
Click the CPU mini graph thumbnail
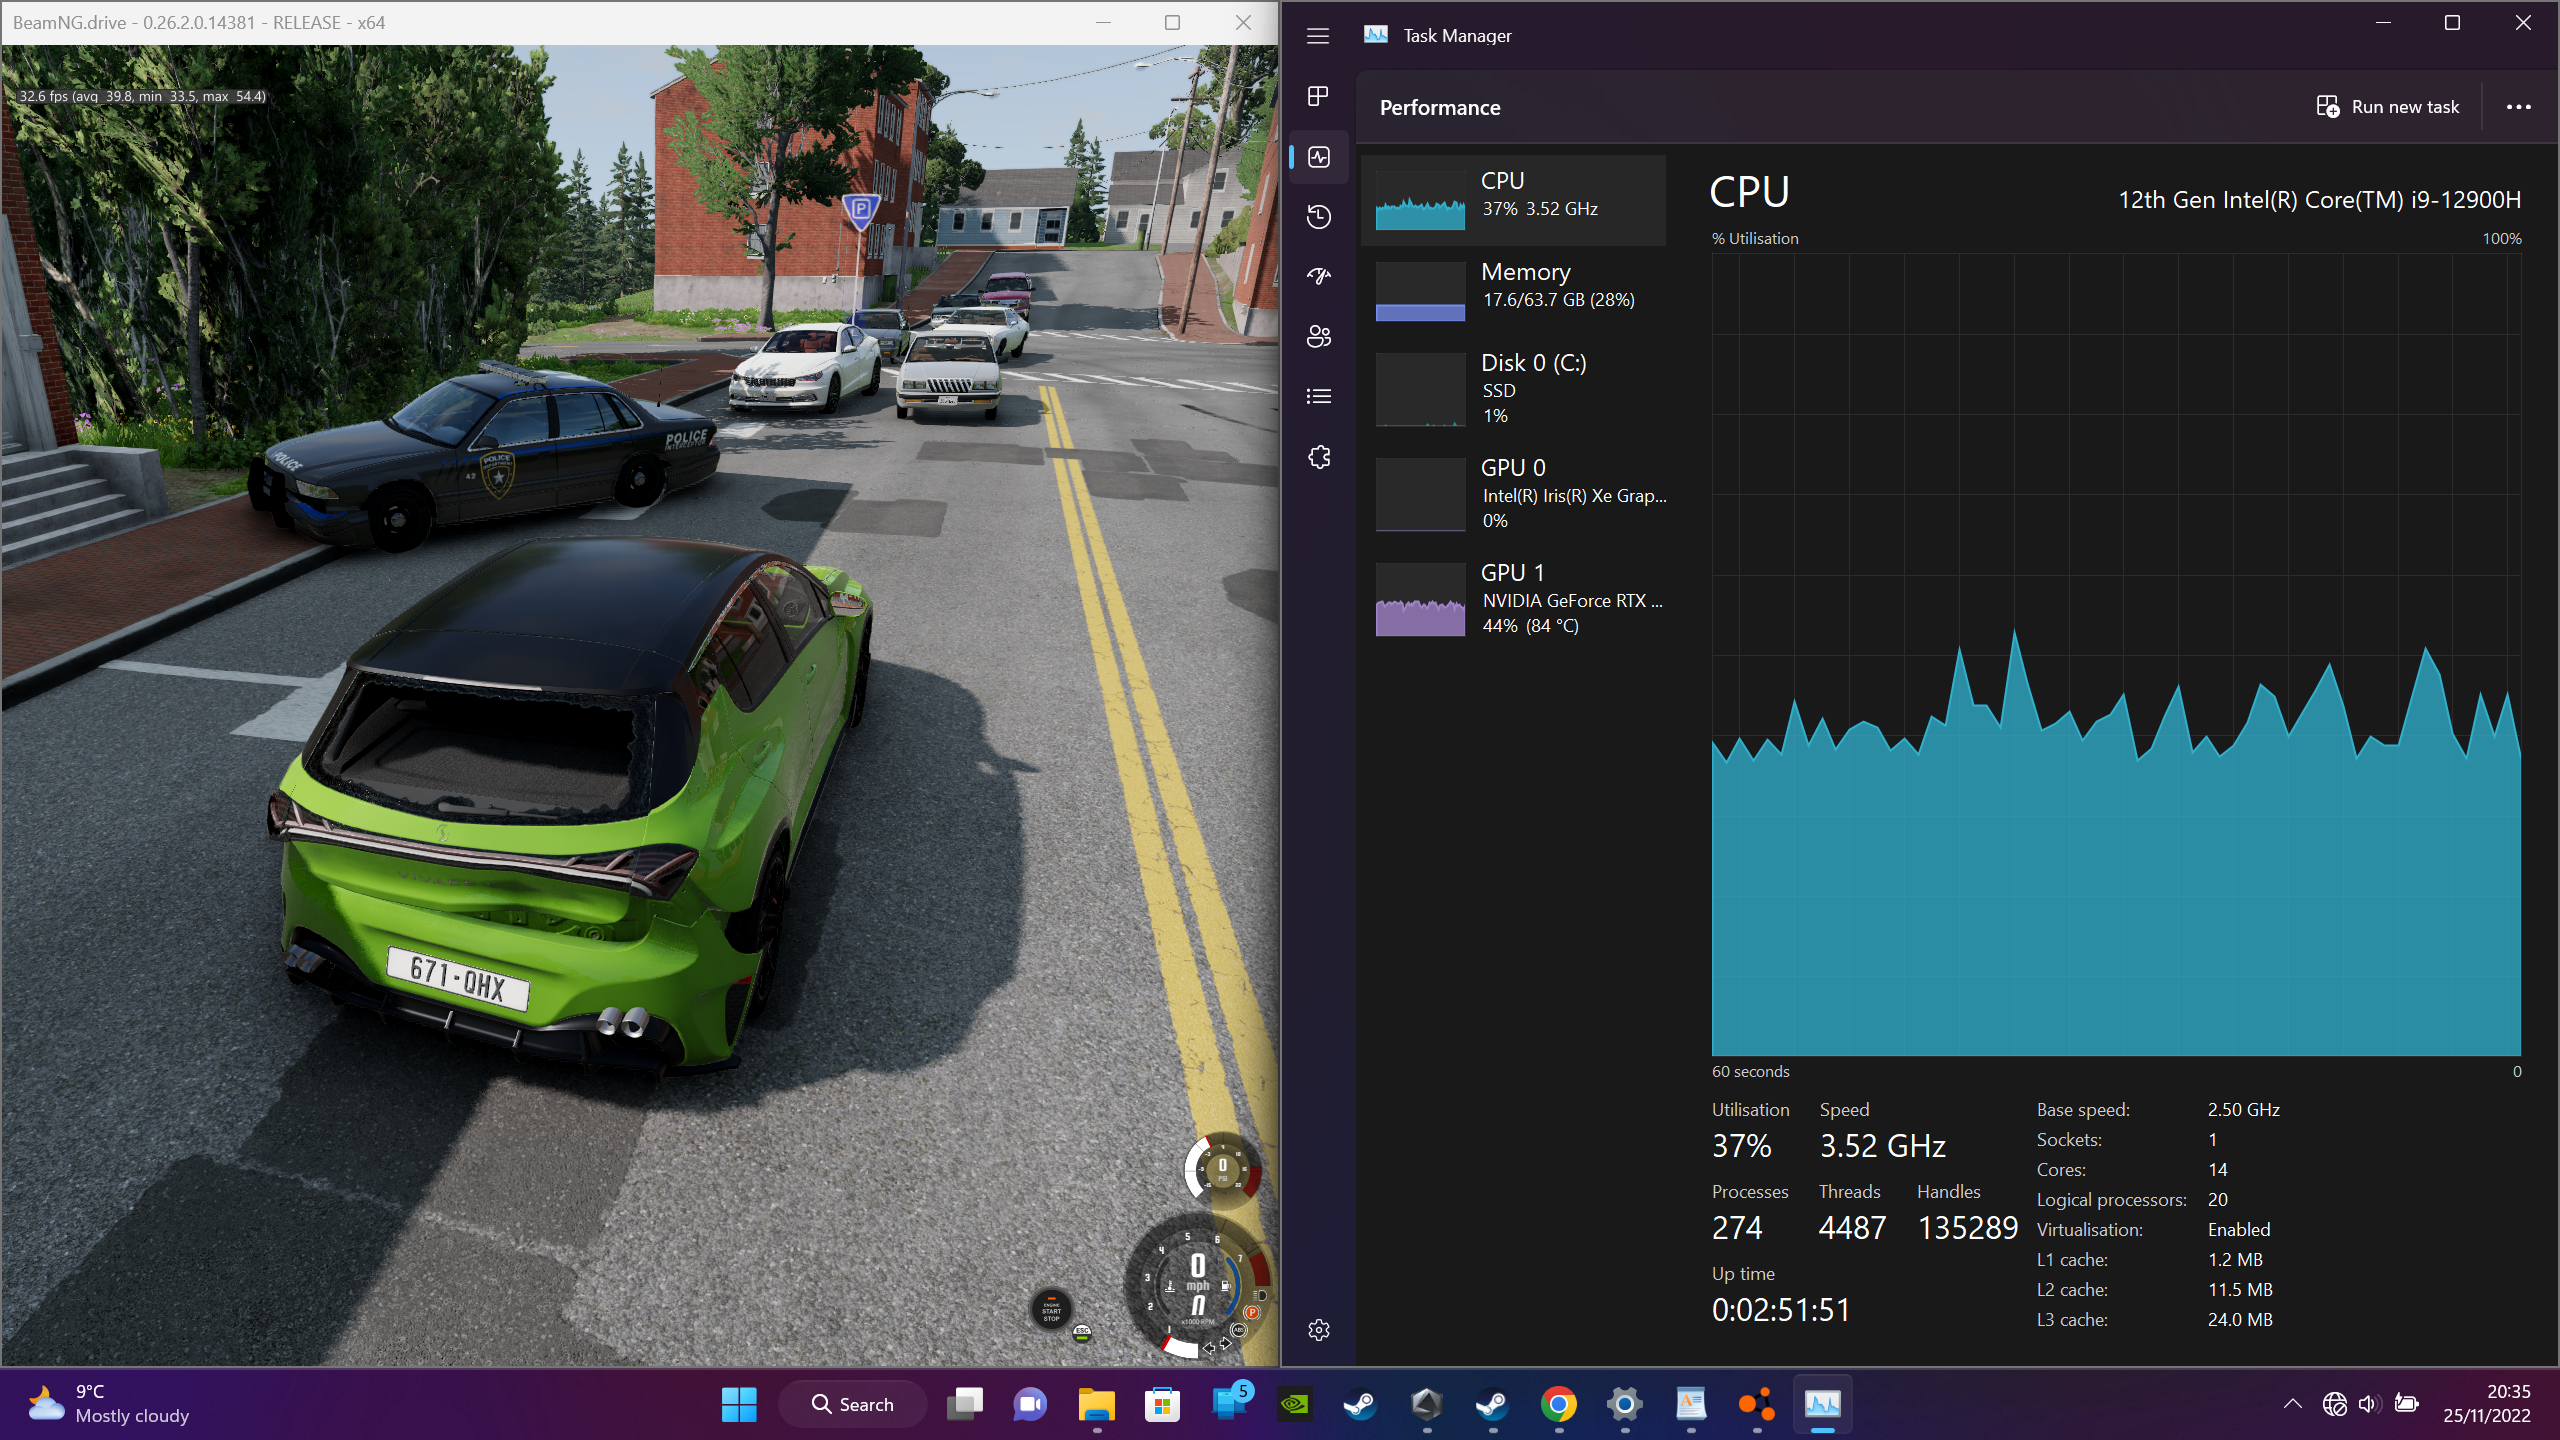(1420, 200)
